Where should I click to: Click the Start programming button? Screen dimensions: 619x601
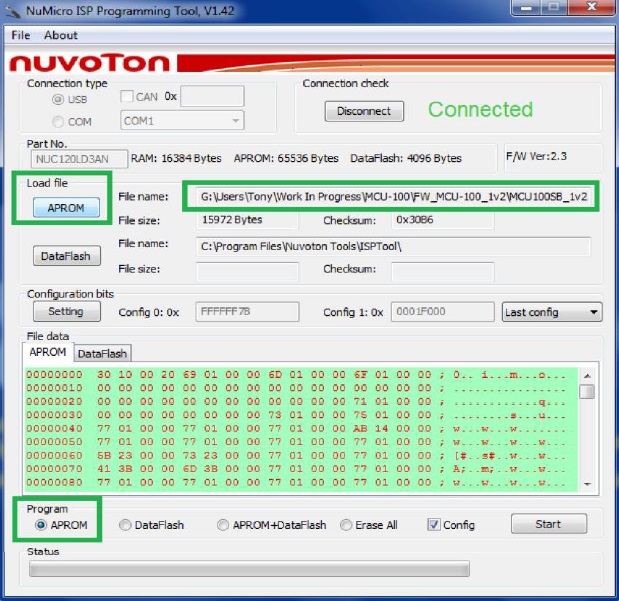(549, 524)
